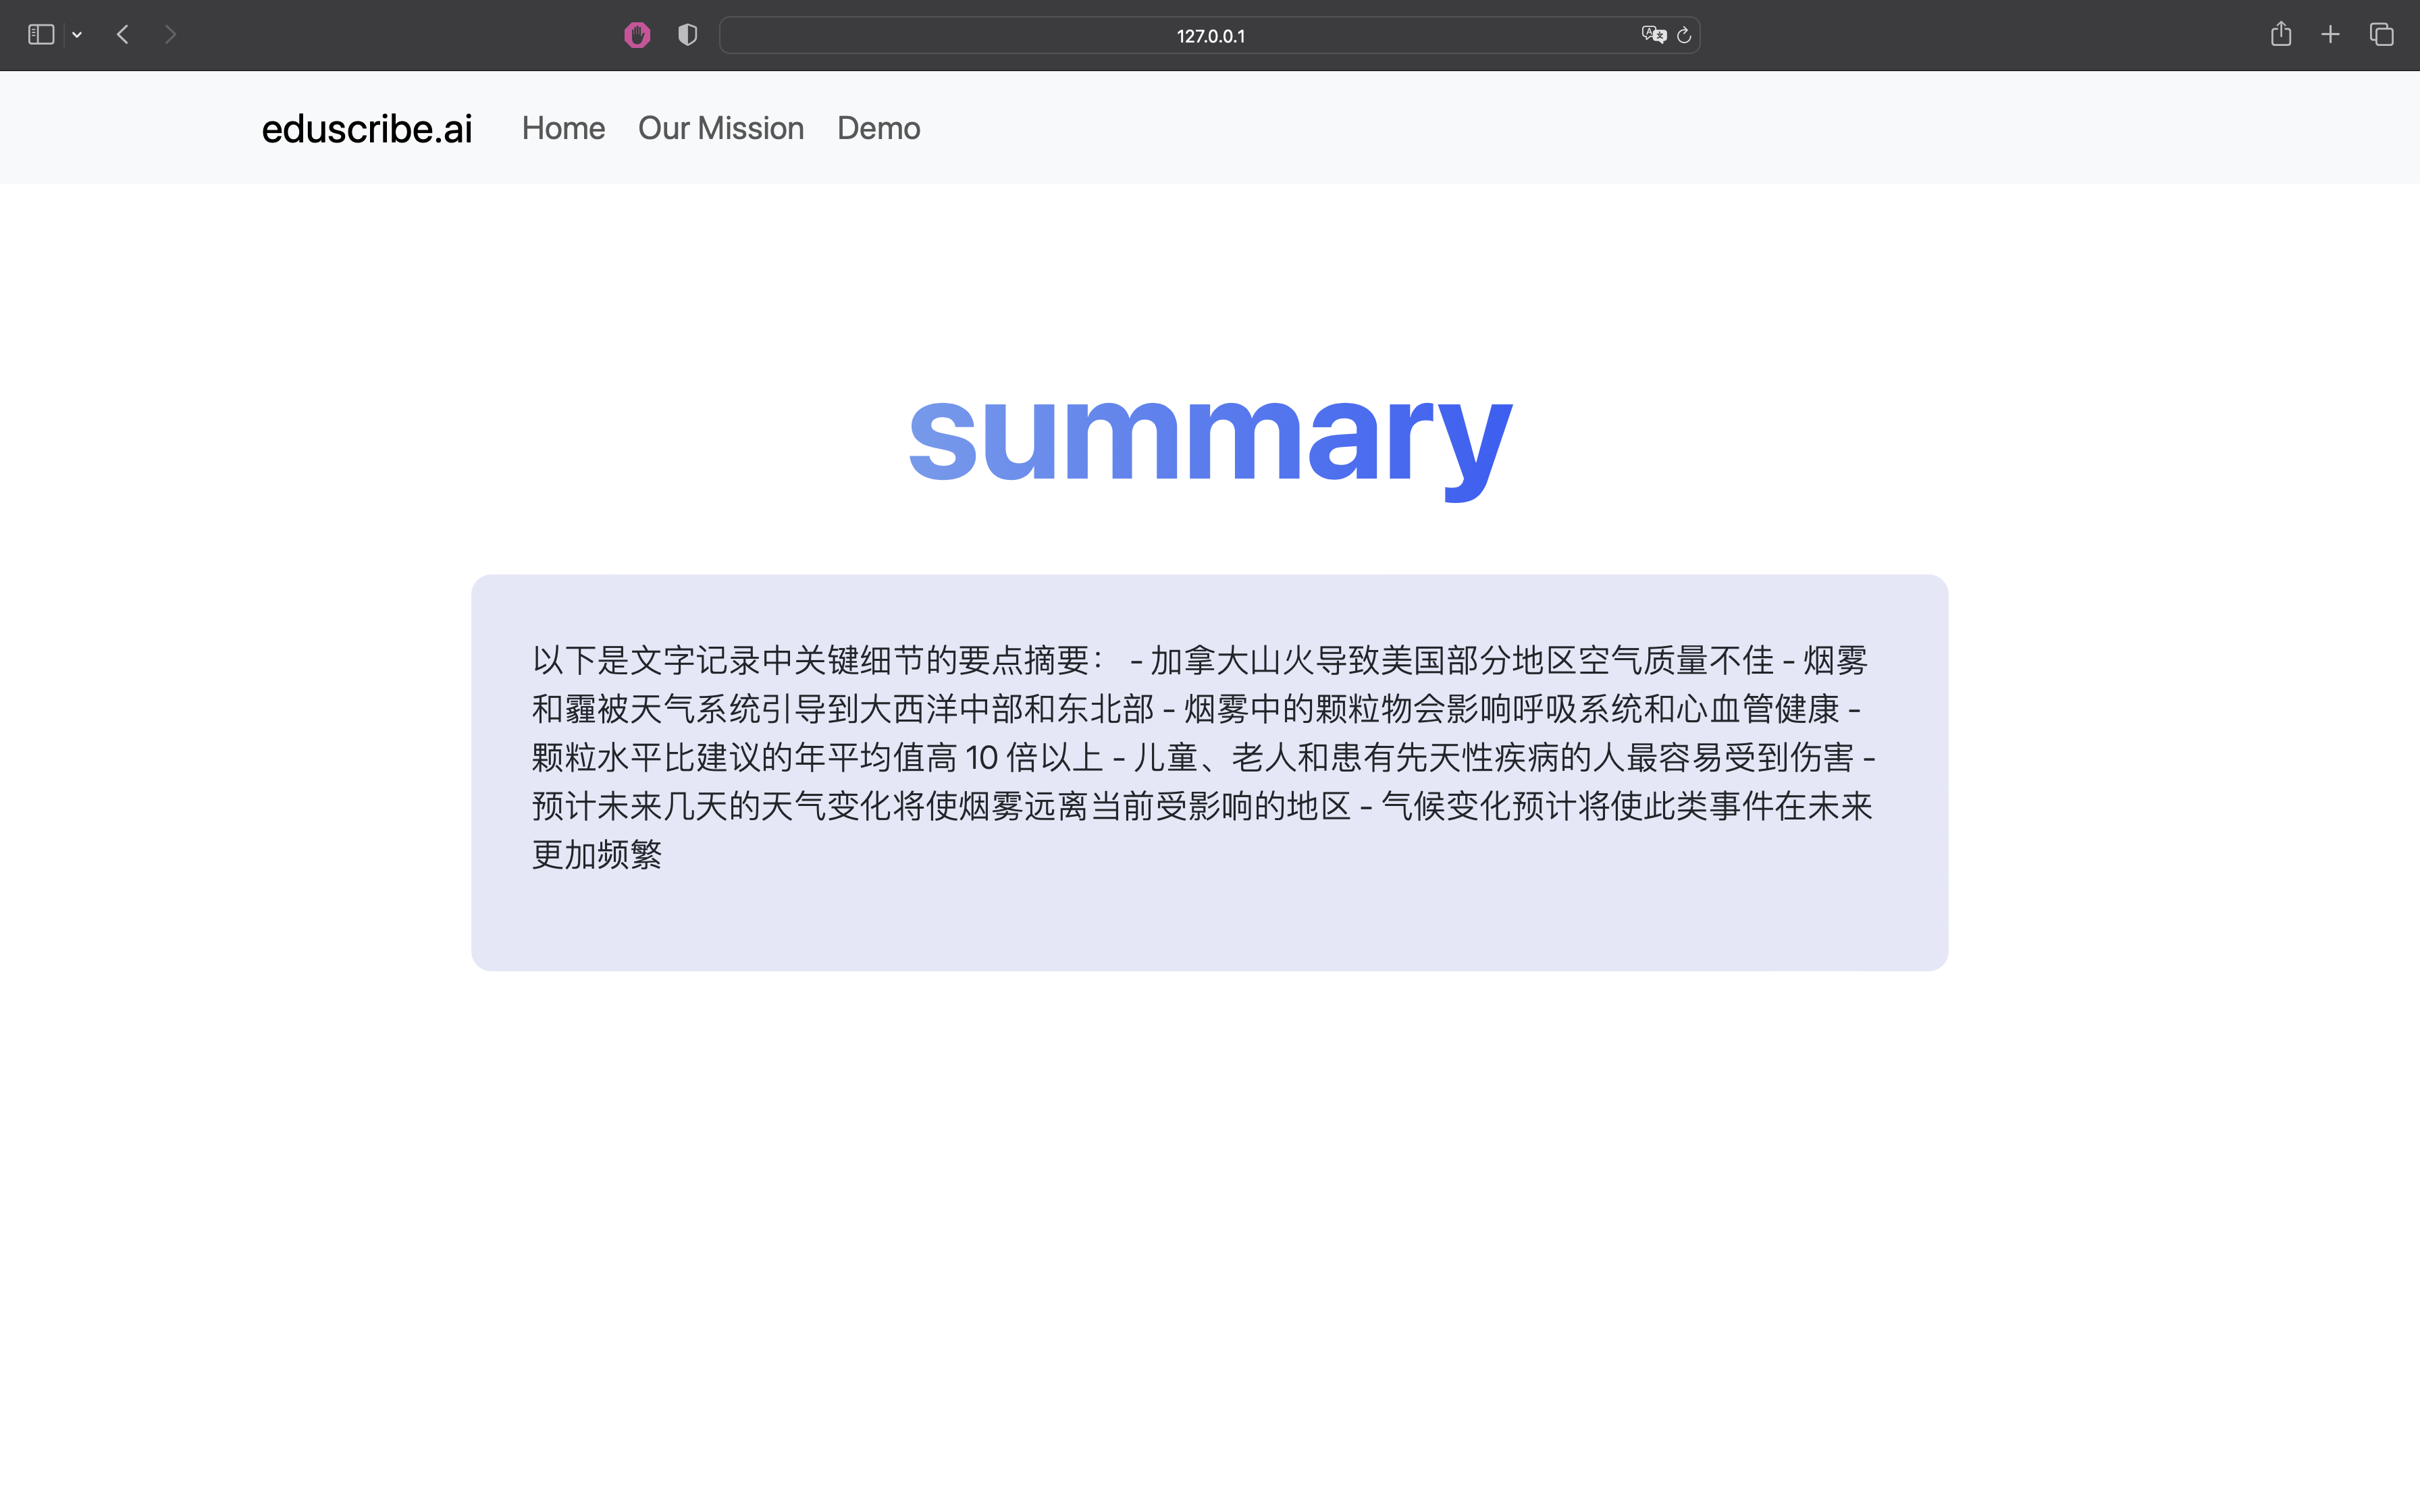The height and width of the screenshot is (1512, 2420).
Task: Click the Chinese summary text paragraph
Action: coord(1200,757)
